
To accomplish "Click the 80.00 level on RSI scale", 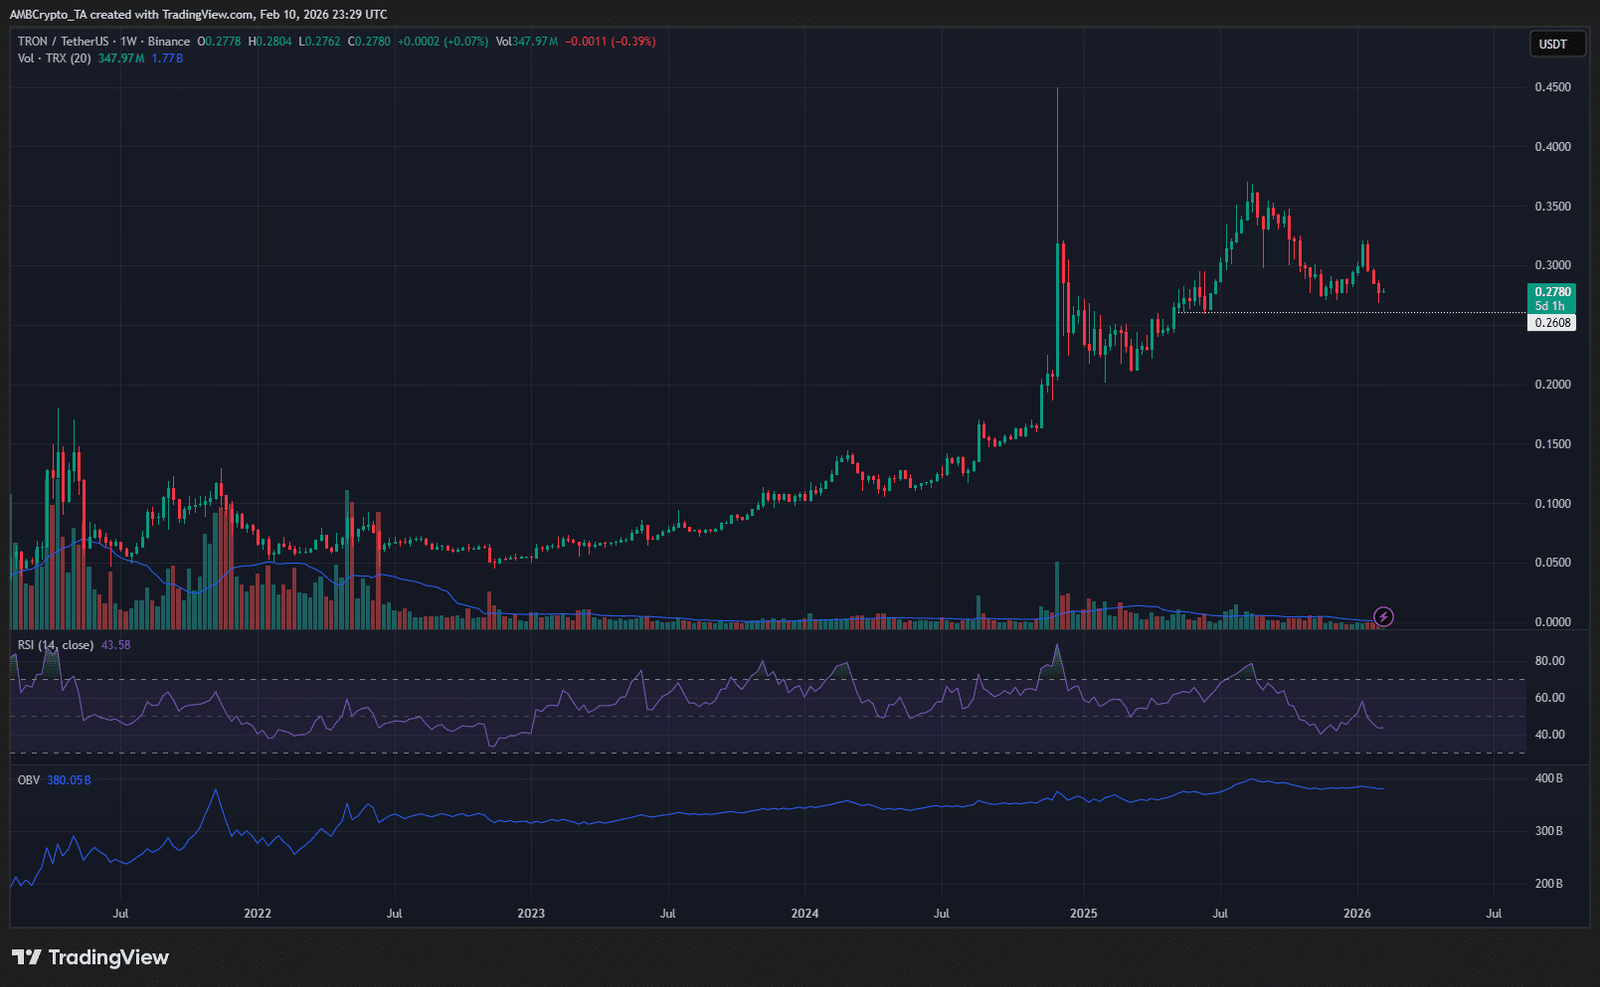I will click(1549, 661).
